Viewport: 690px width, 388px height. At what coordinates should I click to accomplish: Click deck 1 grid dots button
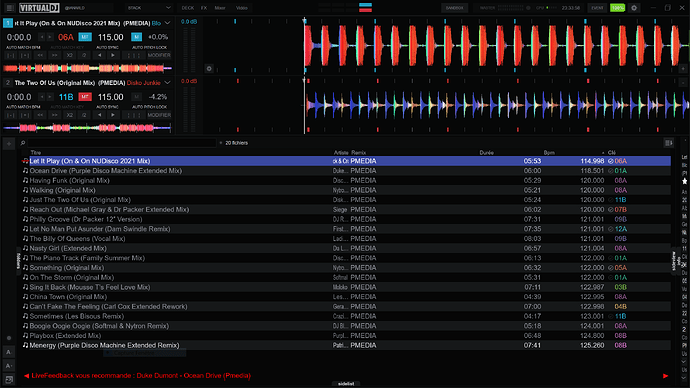(x=133, y=55)
